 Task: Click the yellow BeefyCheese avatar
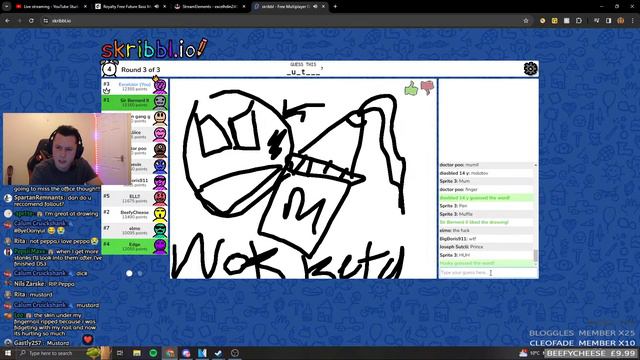point(160,214)
